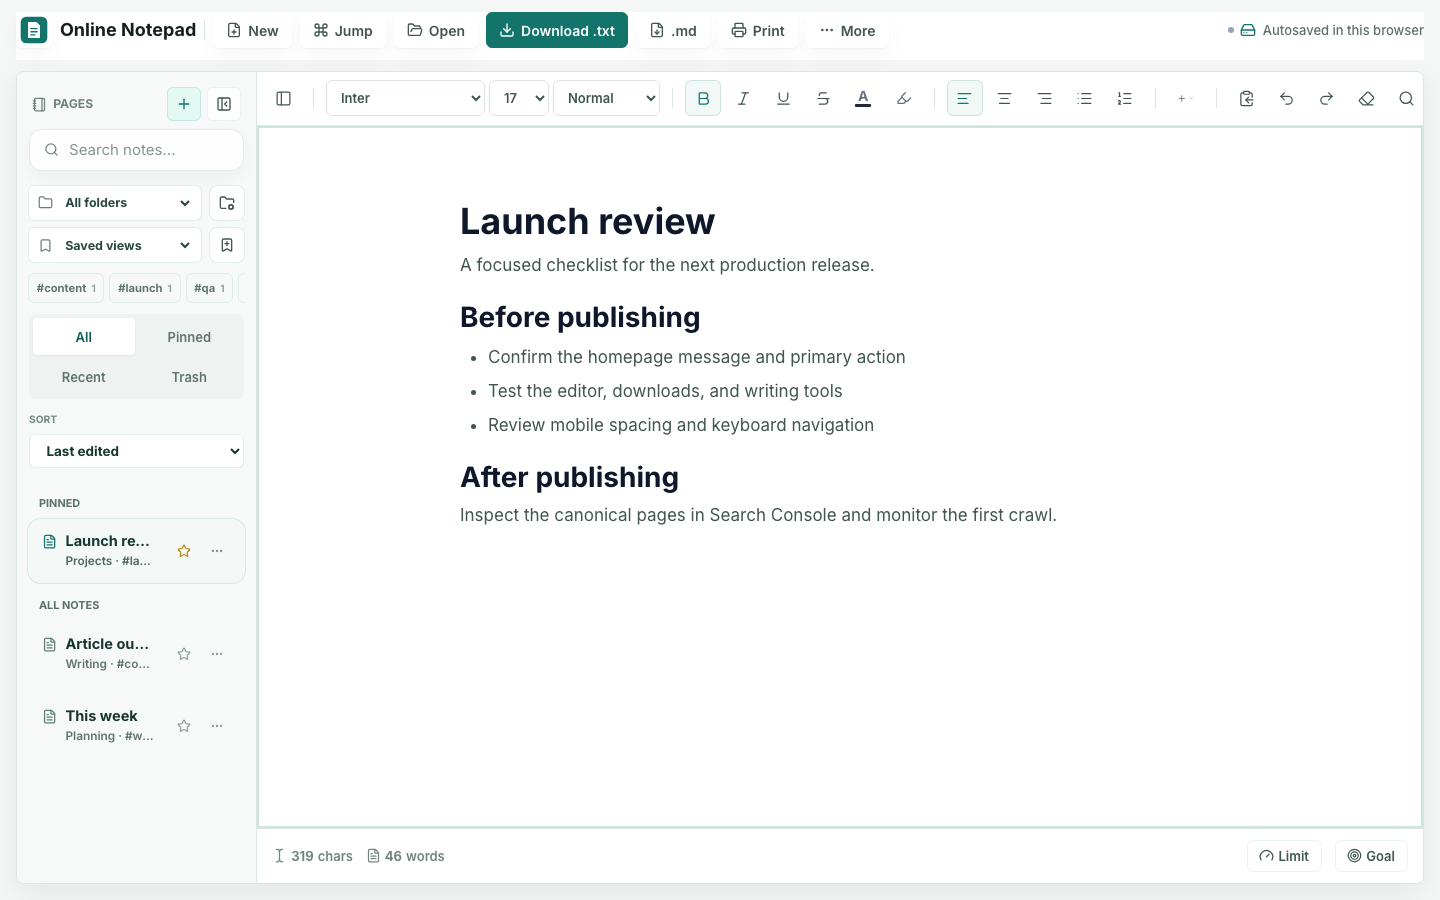Apply italic formatting
1440x900 pixels.
(743, 98)
